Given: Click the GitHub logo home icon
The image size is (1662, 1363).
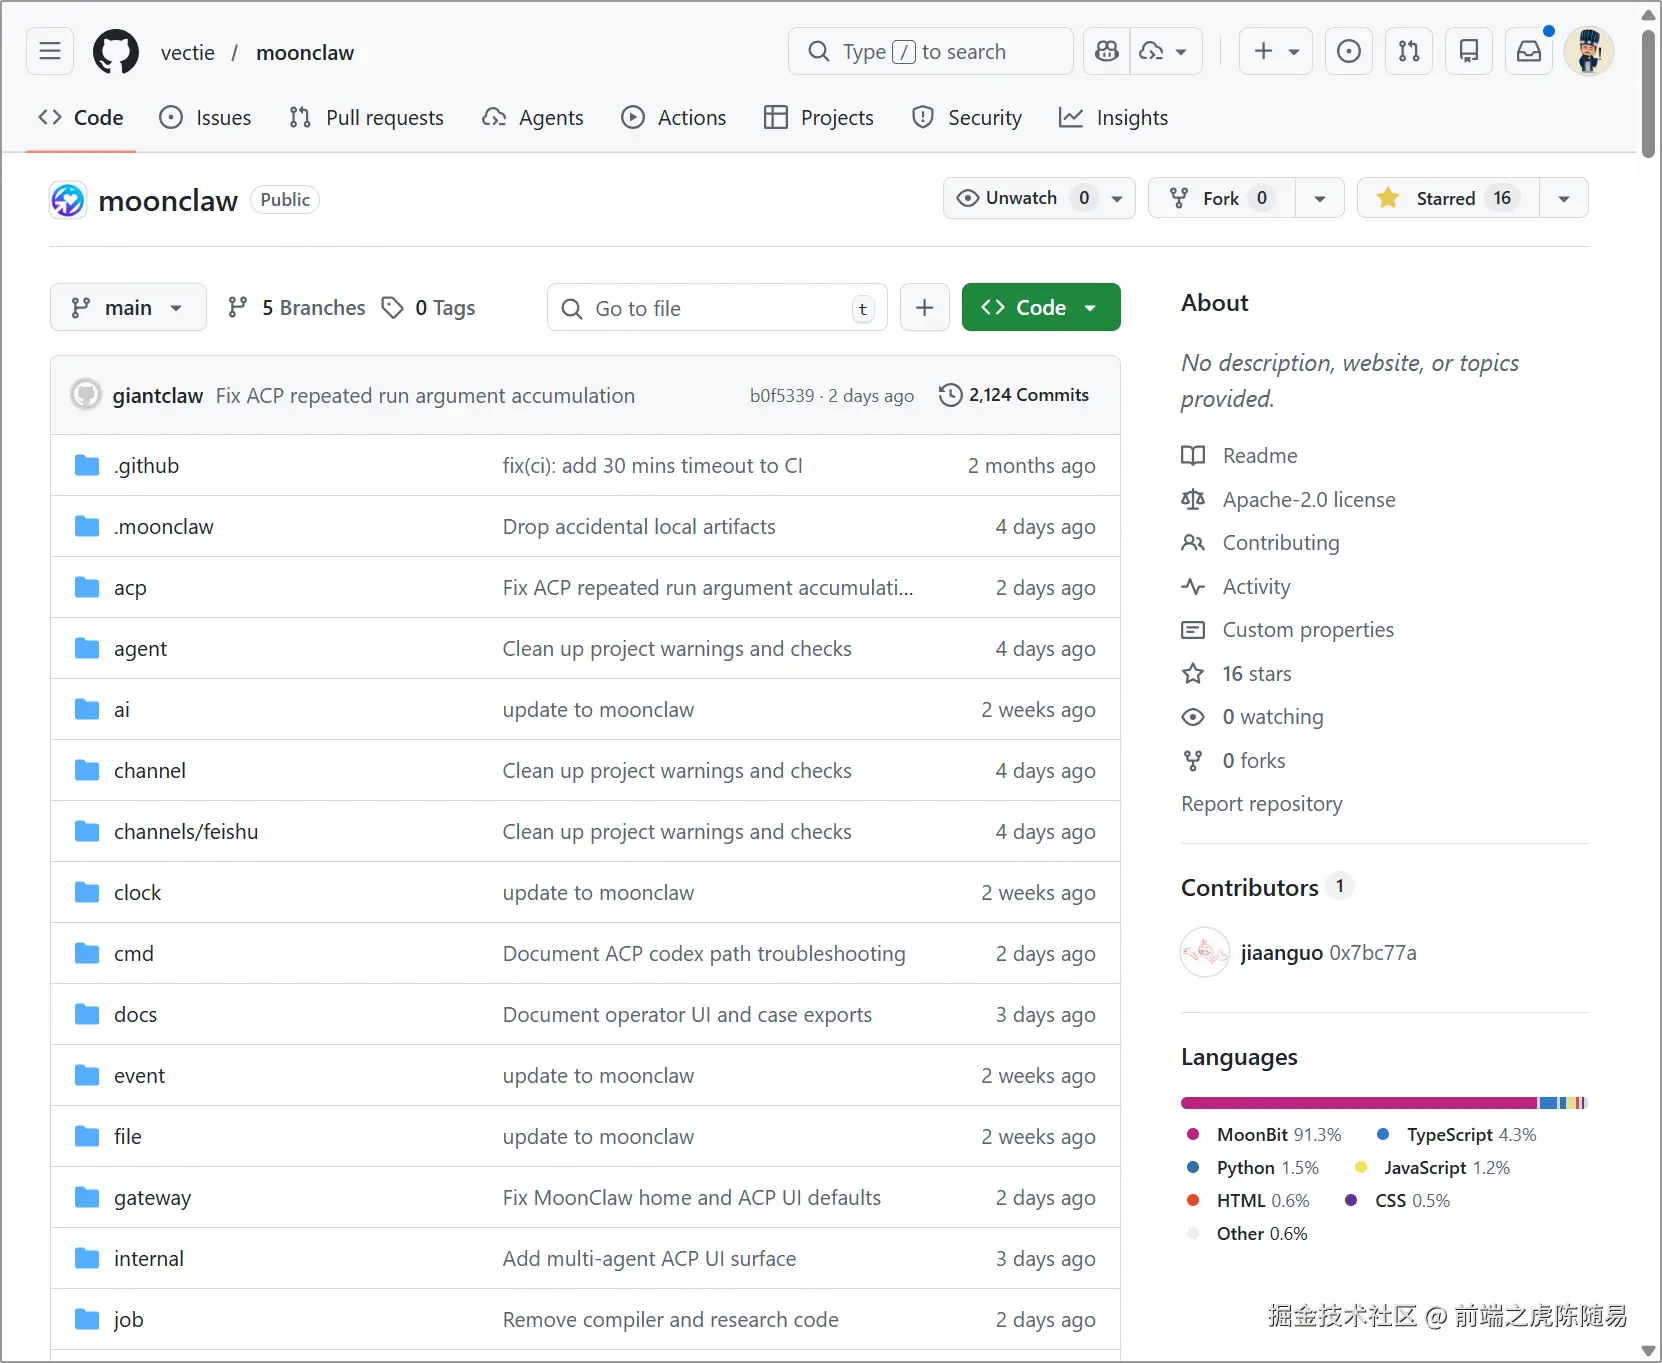Looking at the screenshot, I should 116,52.
